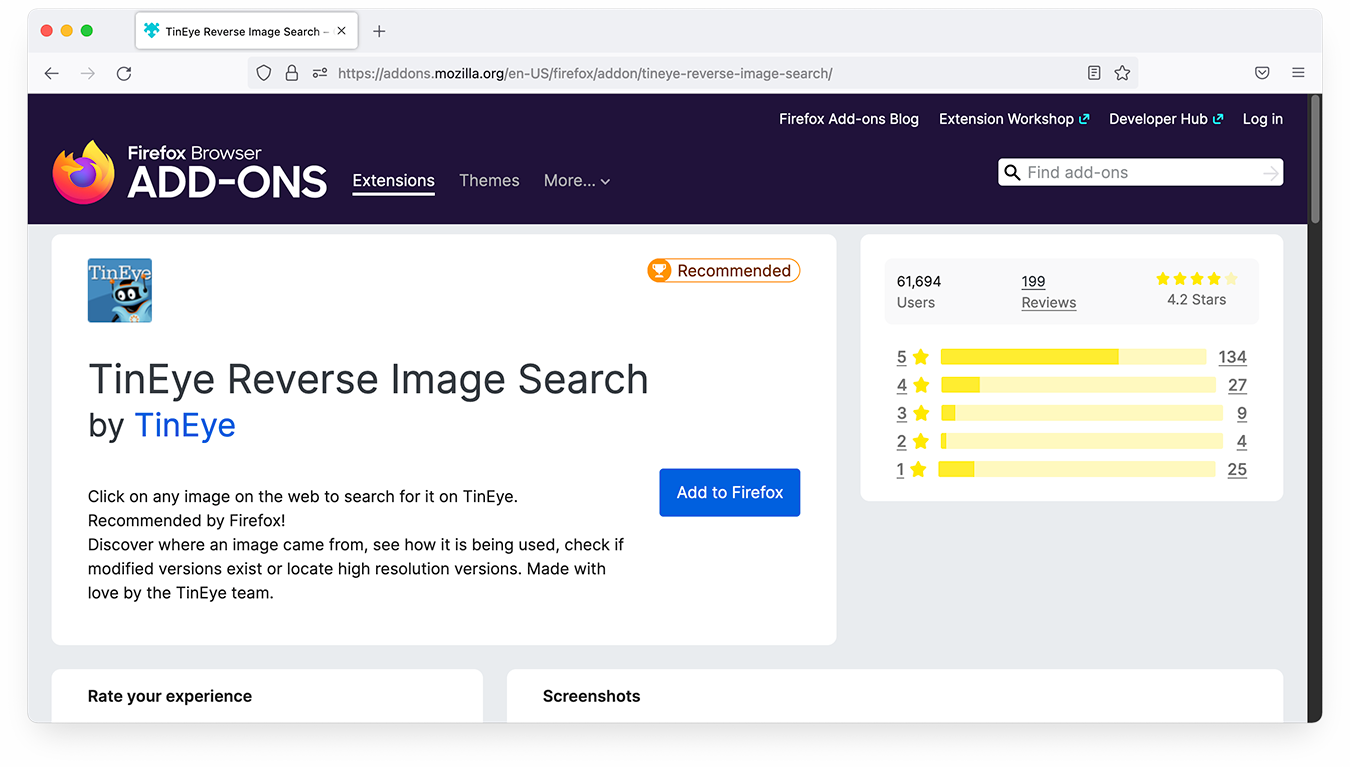Open the 27 four-star reviews count

1237,385
